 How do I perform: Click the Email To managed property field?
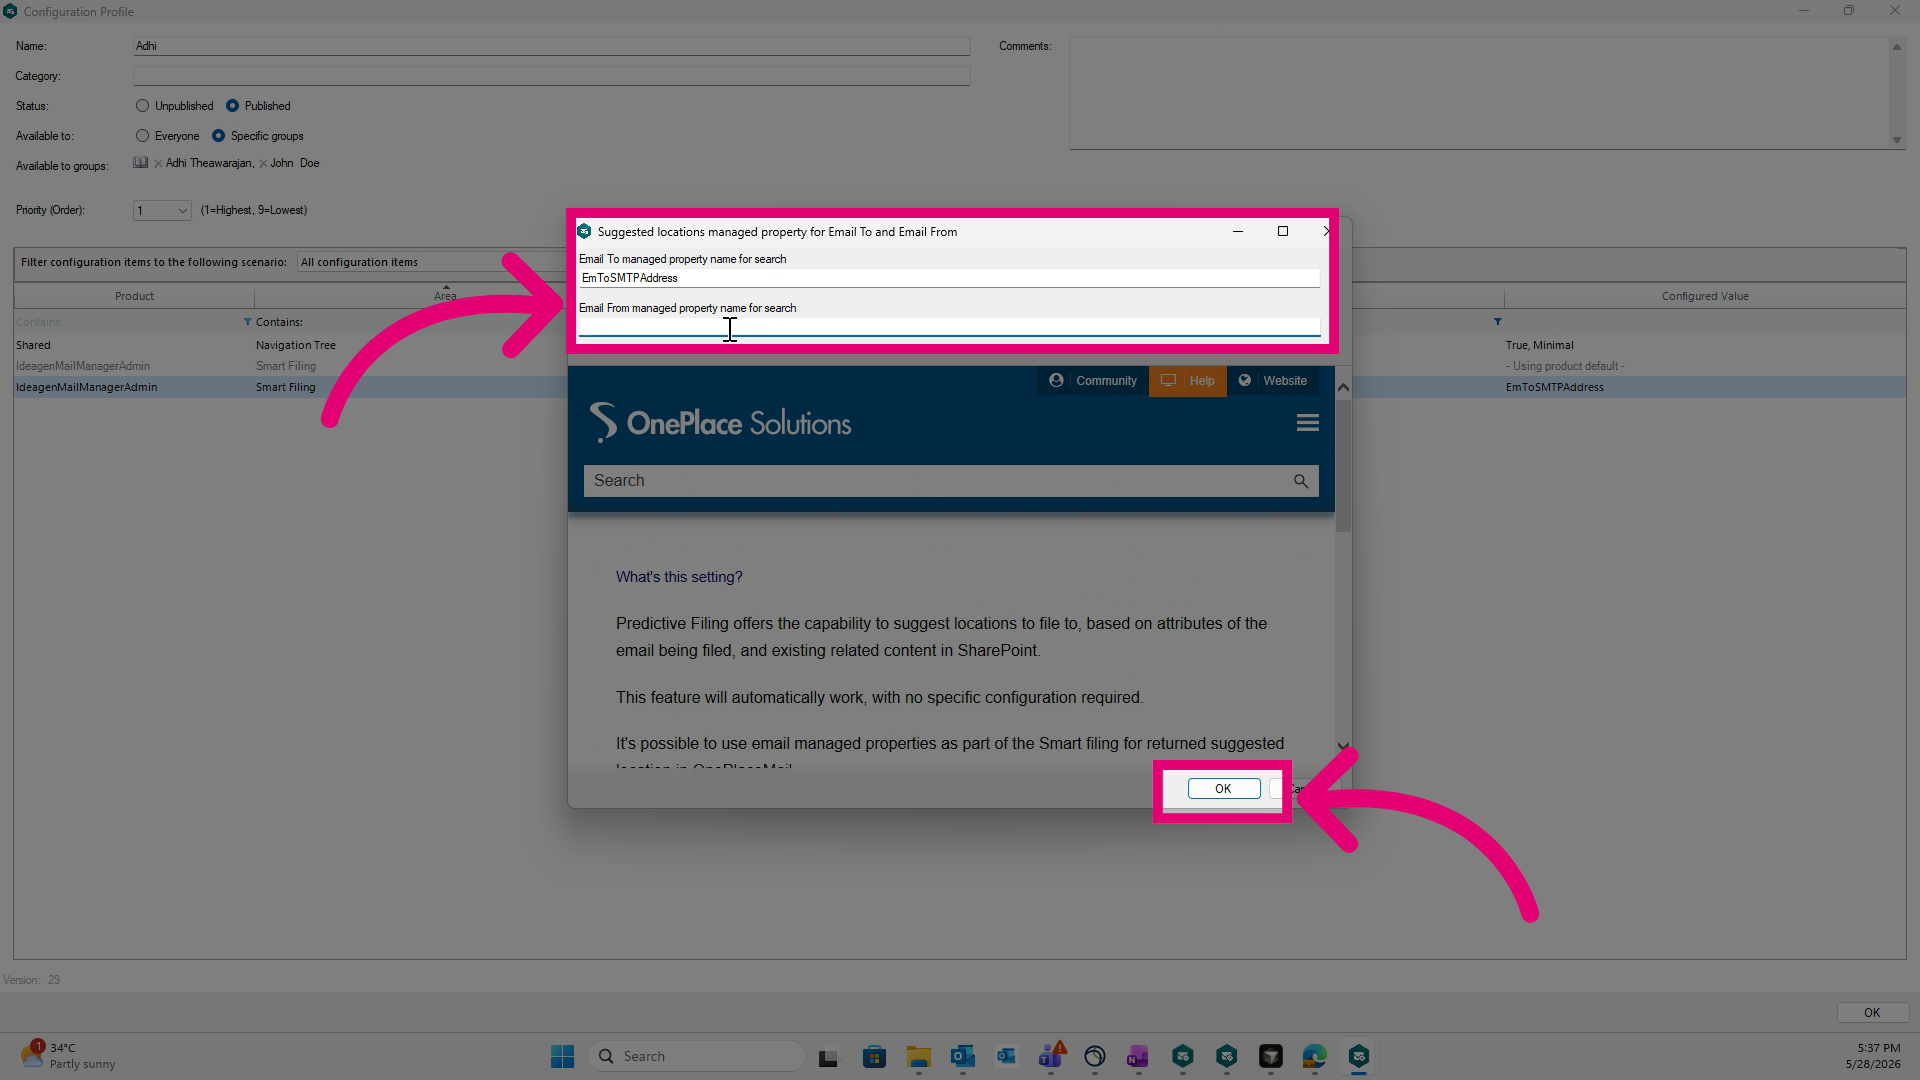tap(949, 278)
